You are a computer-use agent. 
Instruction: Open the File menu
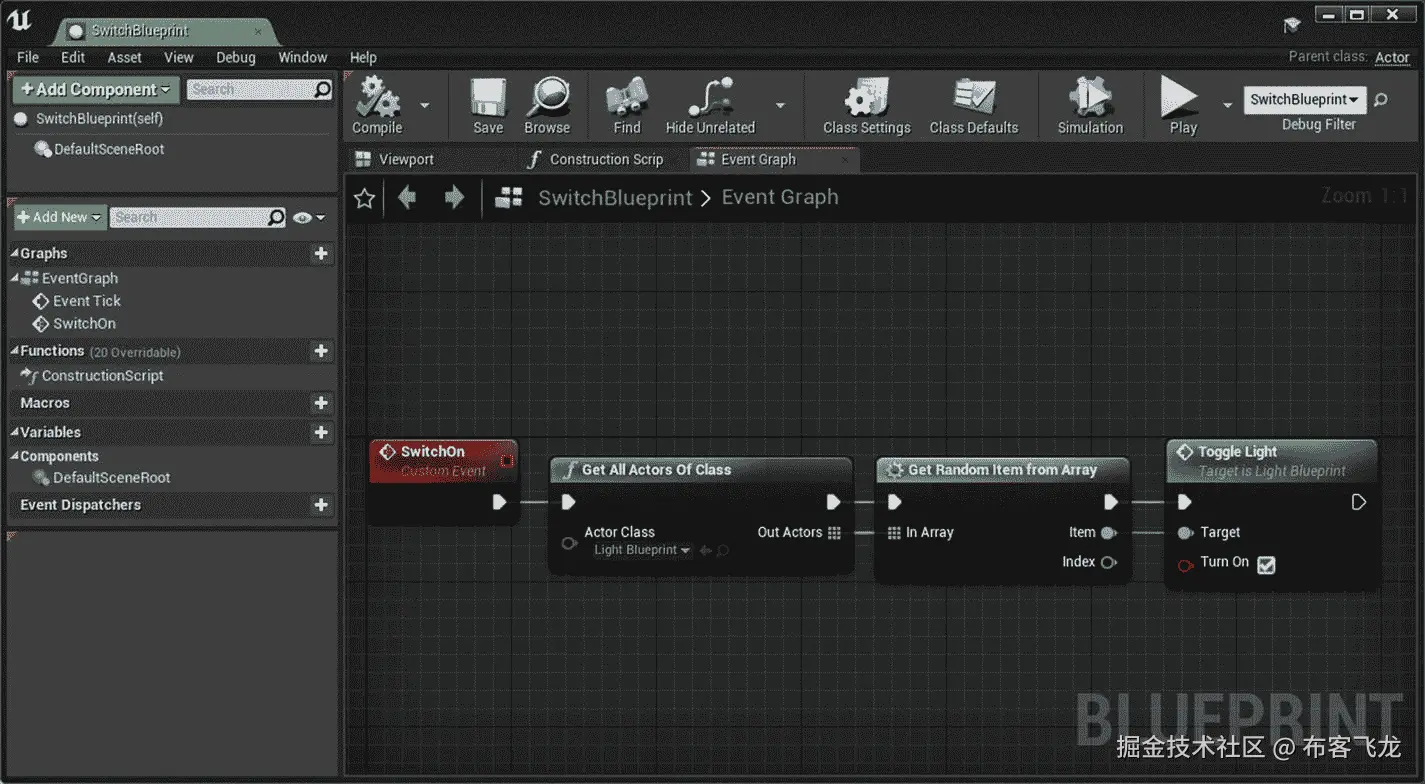tap(28, 57)
